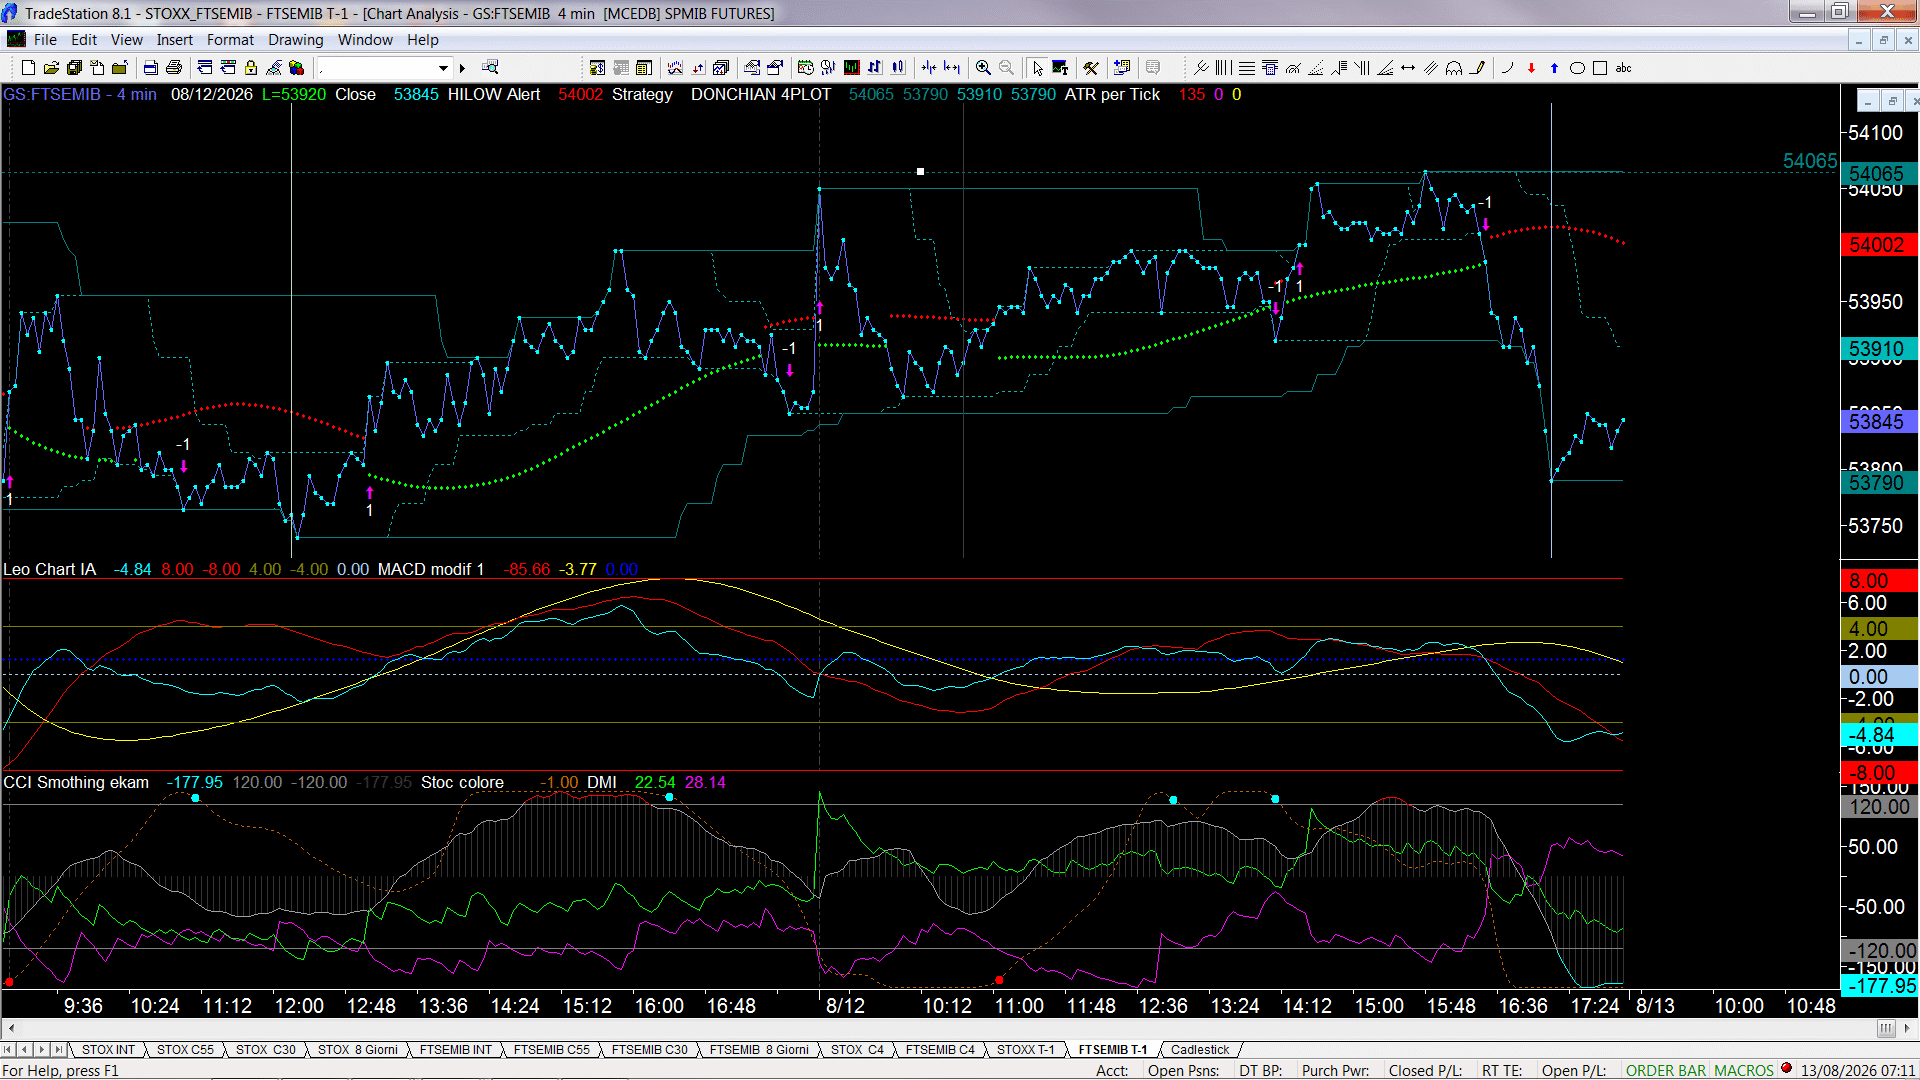
Task: Click the green chart window icon
Action: (x=852, y=68)
